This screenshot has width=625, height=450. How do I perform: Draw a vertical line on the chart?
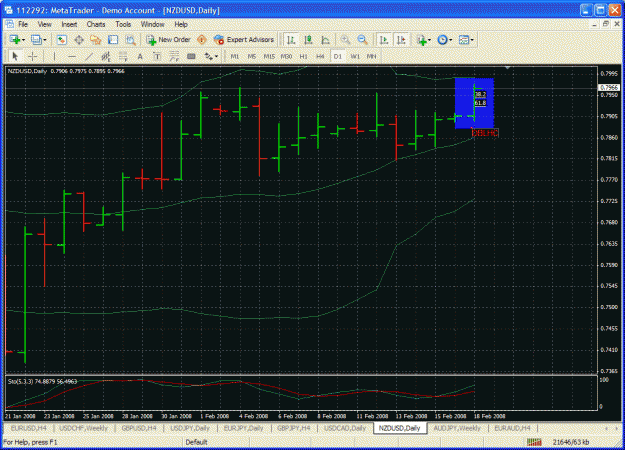pyautogui.click(x=54, y=57)
